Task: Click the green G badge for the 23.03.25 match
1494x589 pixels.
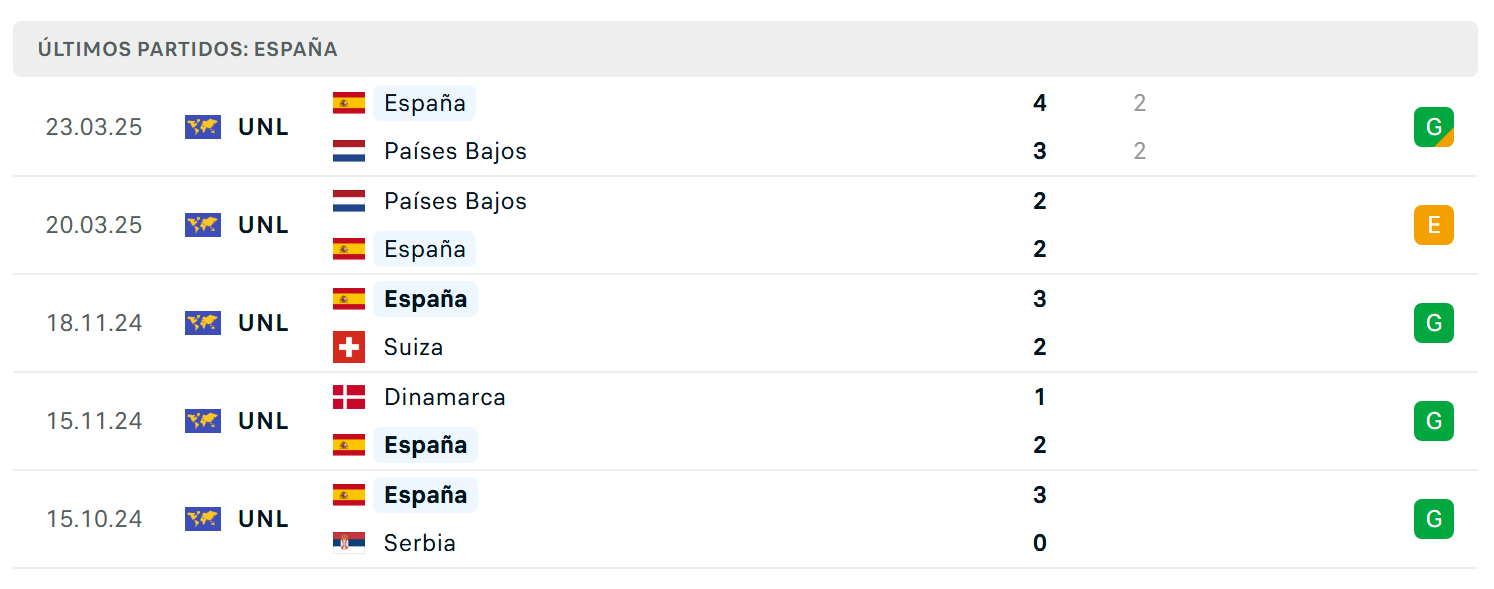Action: (1433, 127)
